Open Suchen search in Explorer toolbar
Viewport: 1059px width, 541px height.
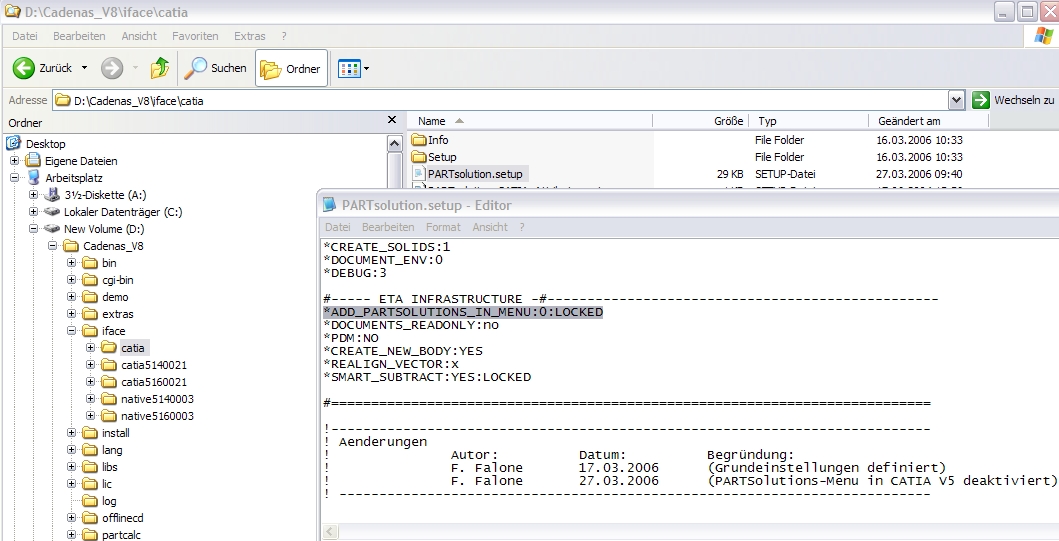pyautogui.click(x=216, y=68)
